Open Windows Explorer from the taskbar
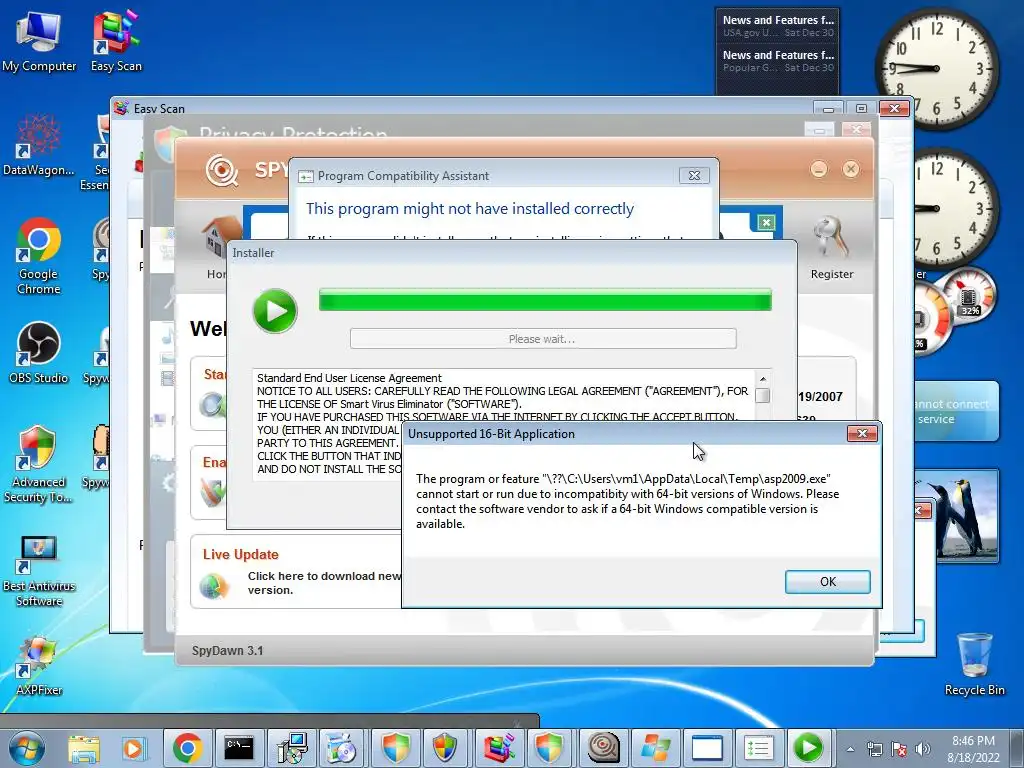 84,748
